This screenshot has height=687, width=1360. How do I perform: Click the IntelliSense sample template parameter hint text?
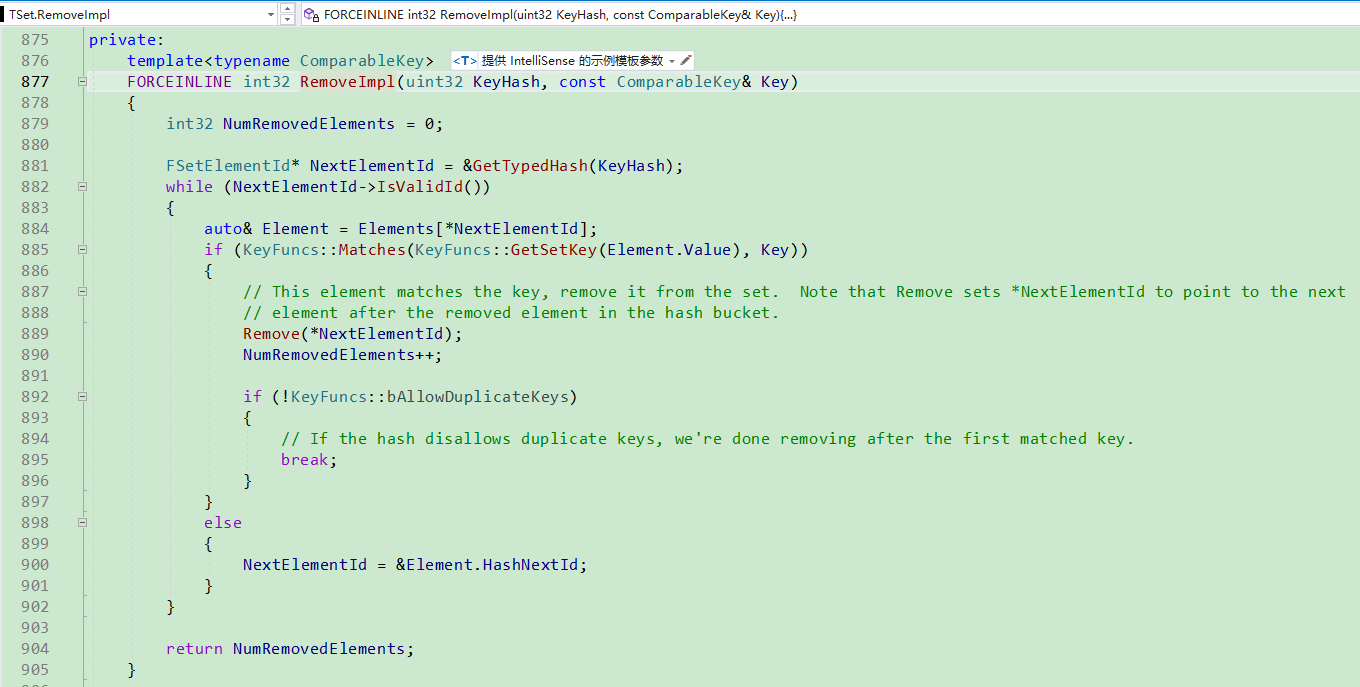[x=572, y=61]
